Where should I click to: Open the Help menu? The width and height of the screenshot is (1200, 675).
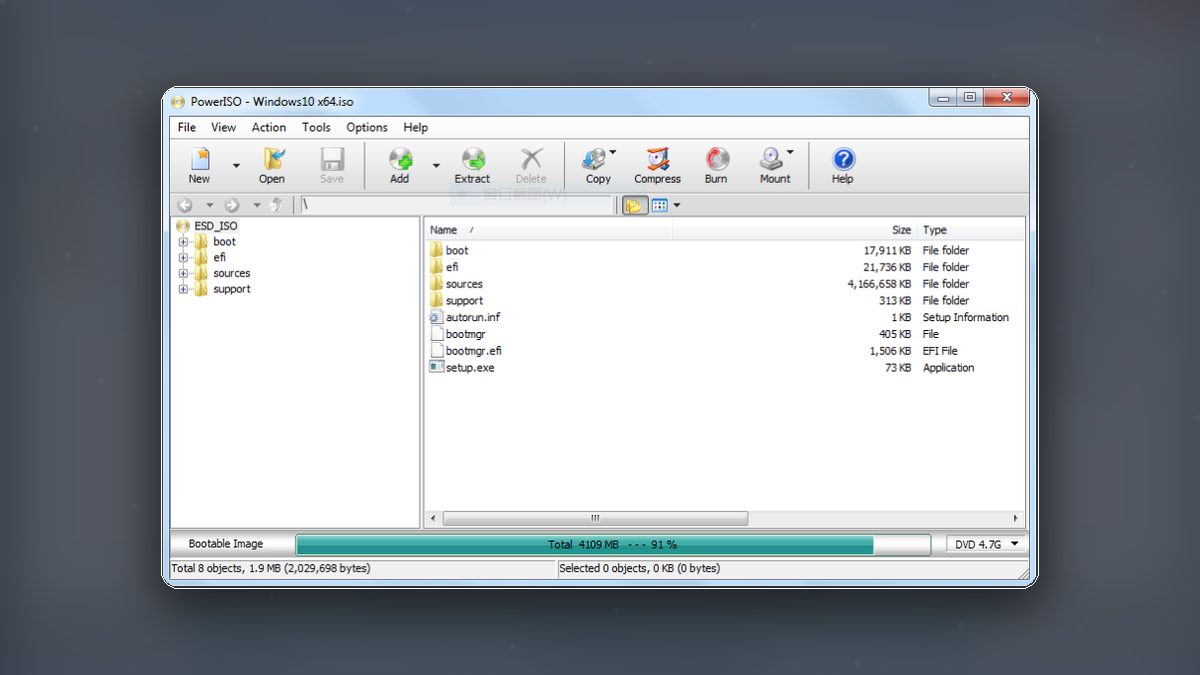(x=416, y=127)
